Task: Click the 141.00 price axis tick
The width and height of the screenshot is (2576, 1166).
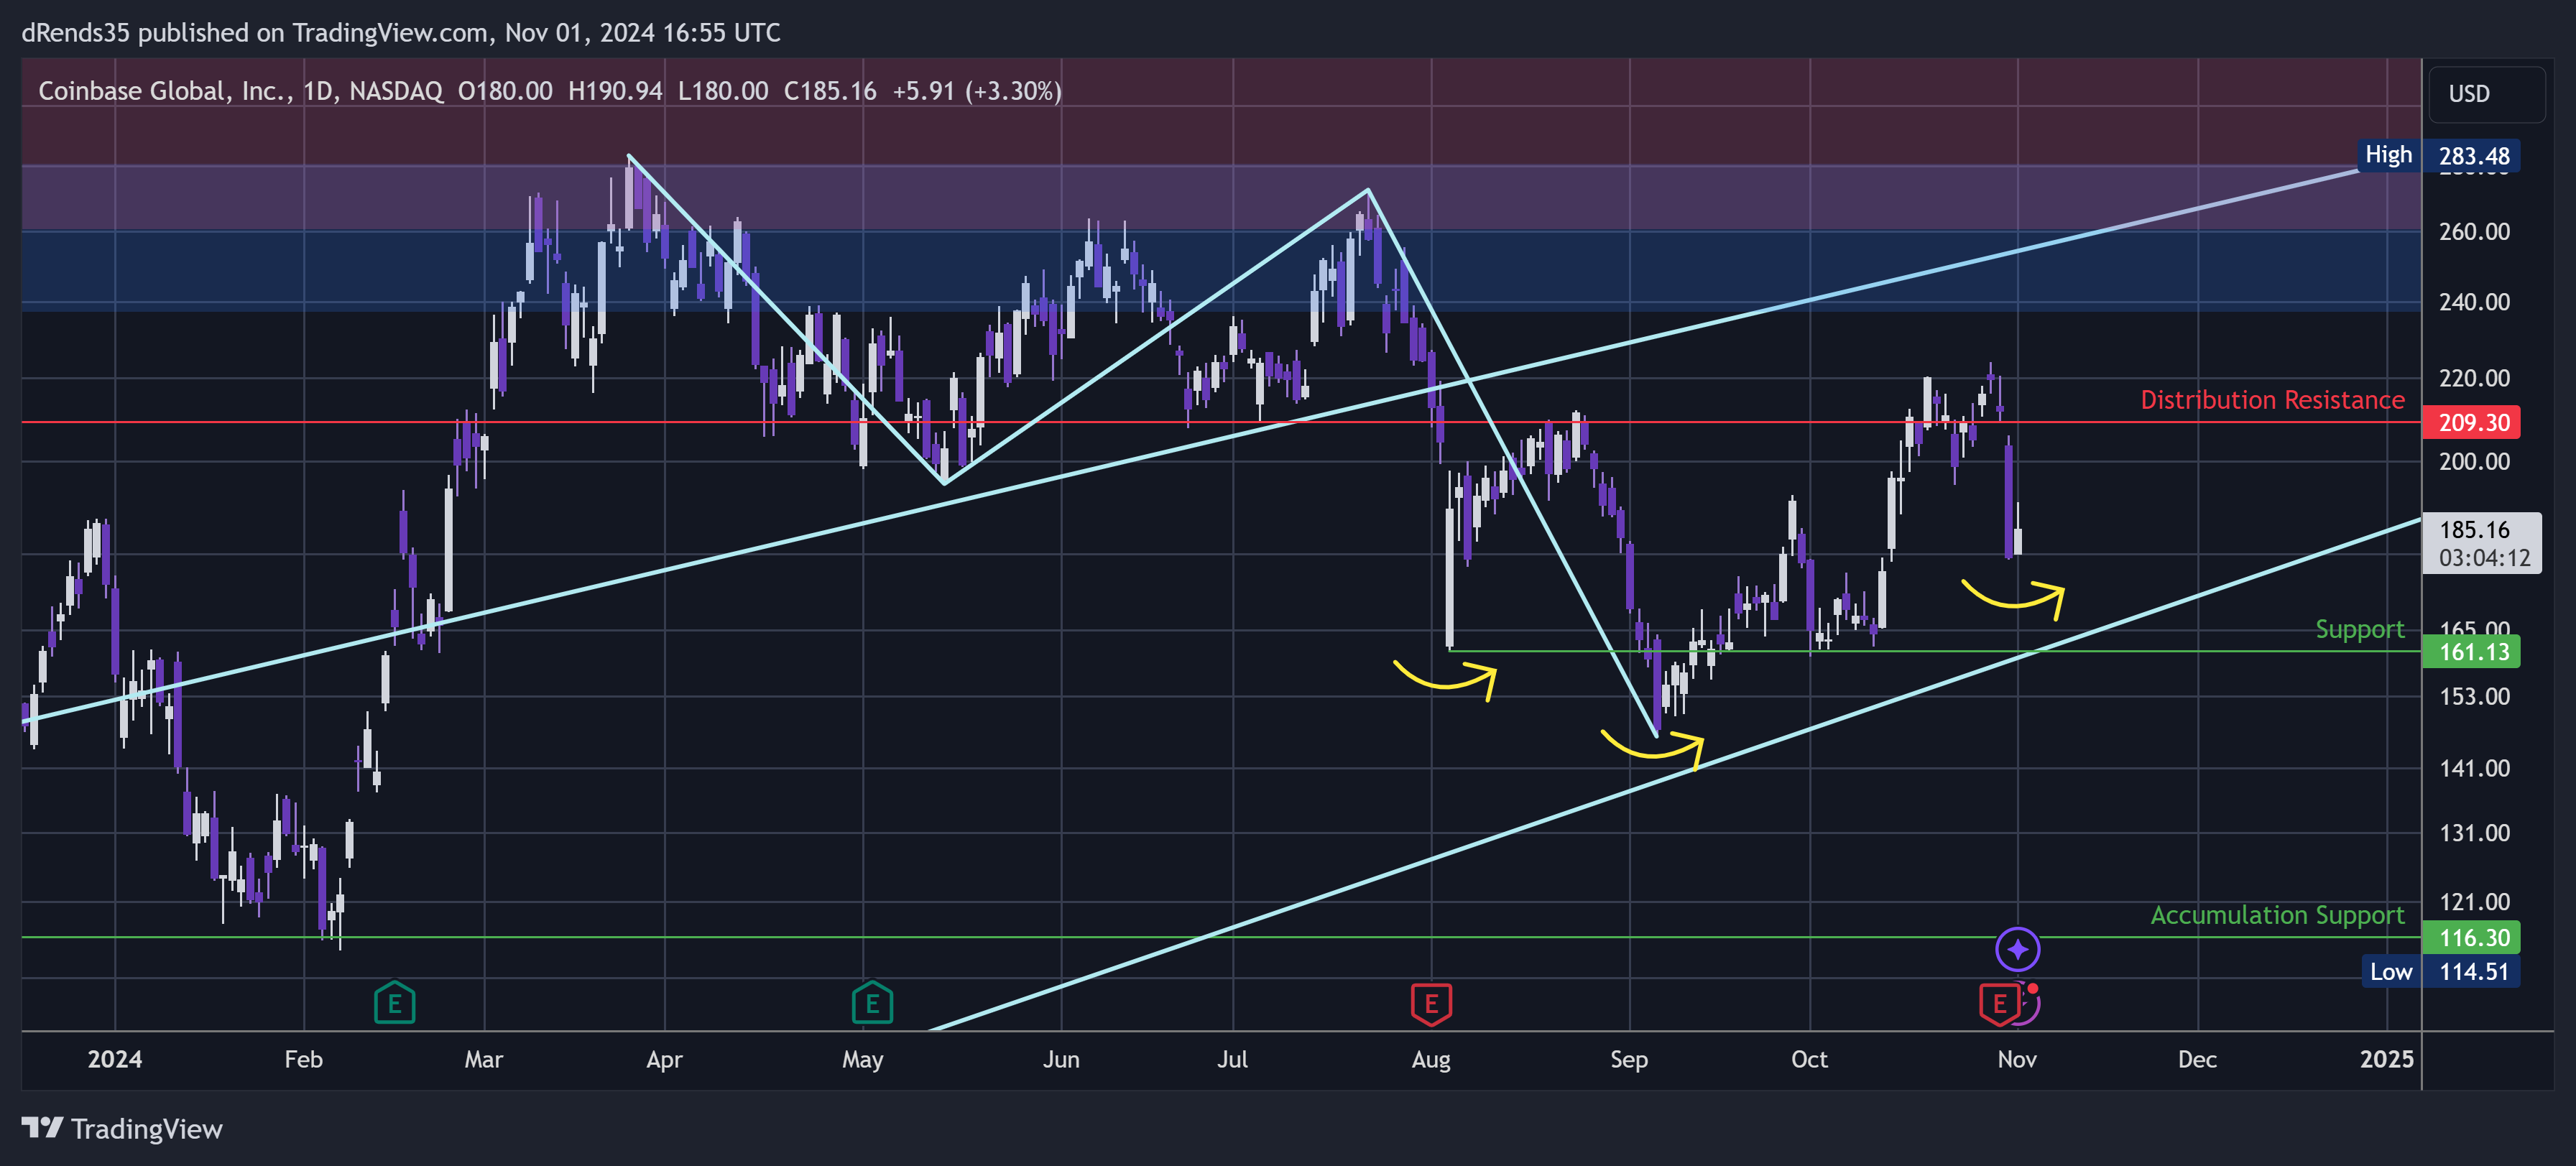Action: pyautogui.click(x=2474, y=768)
